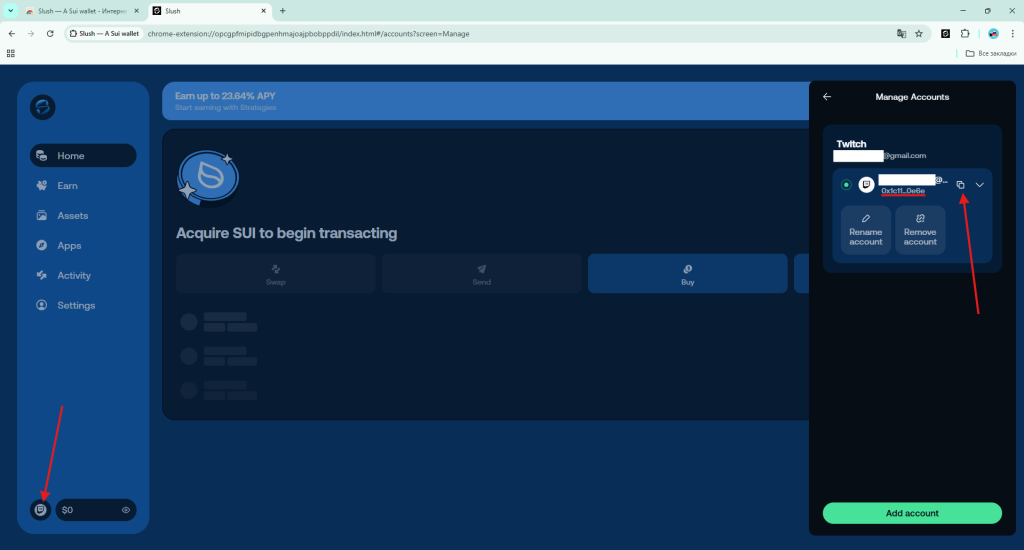Click the $0 balance display

68,510
